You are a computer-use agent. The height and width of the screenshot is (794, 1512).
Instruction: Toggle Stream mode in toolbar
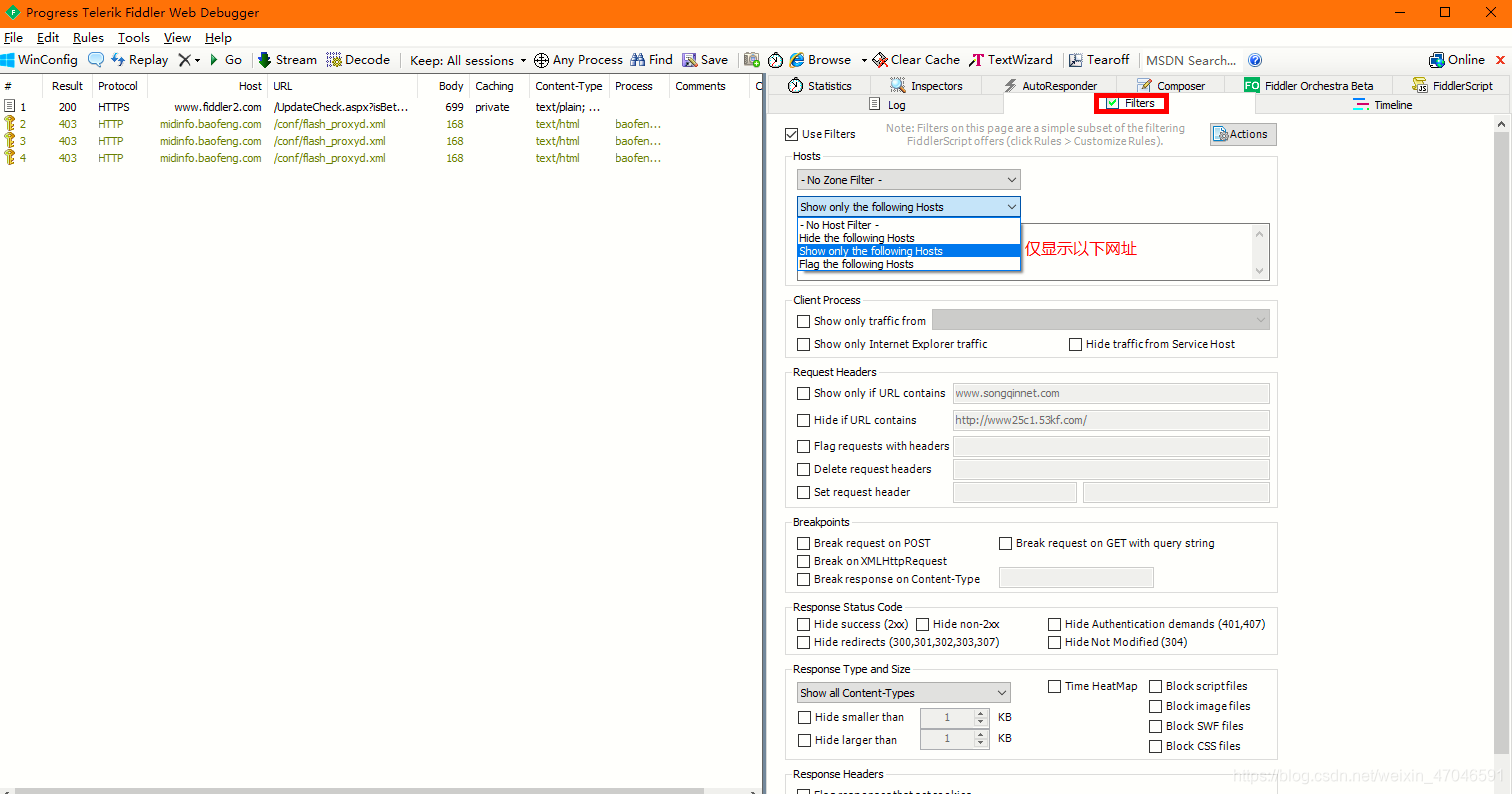287,60
